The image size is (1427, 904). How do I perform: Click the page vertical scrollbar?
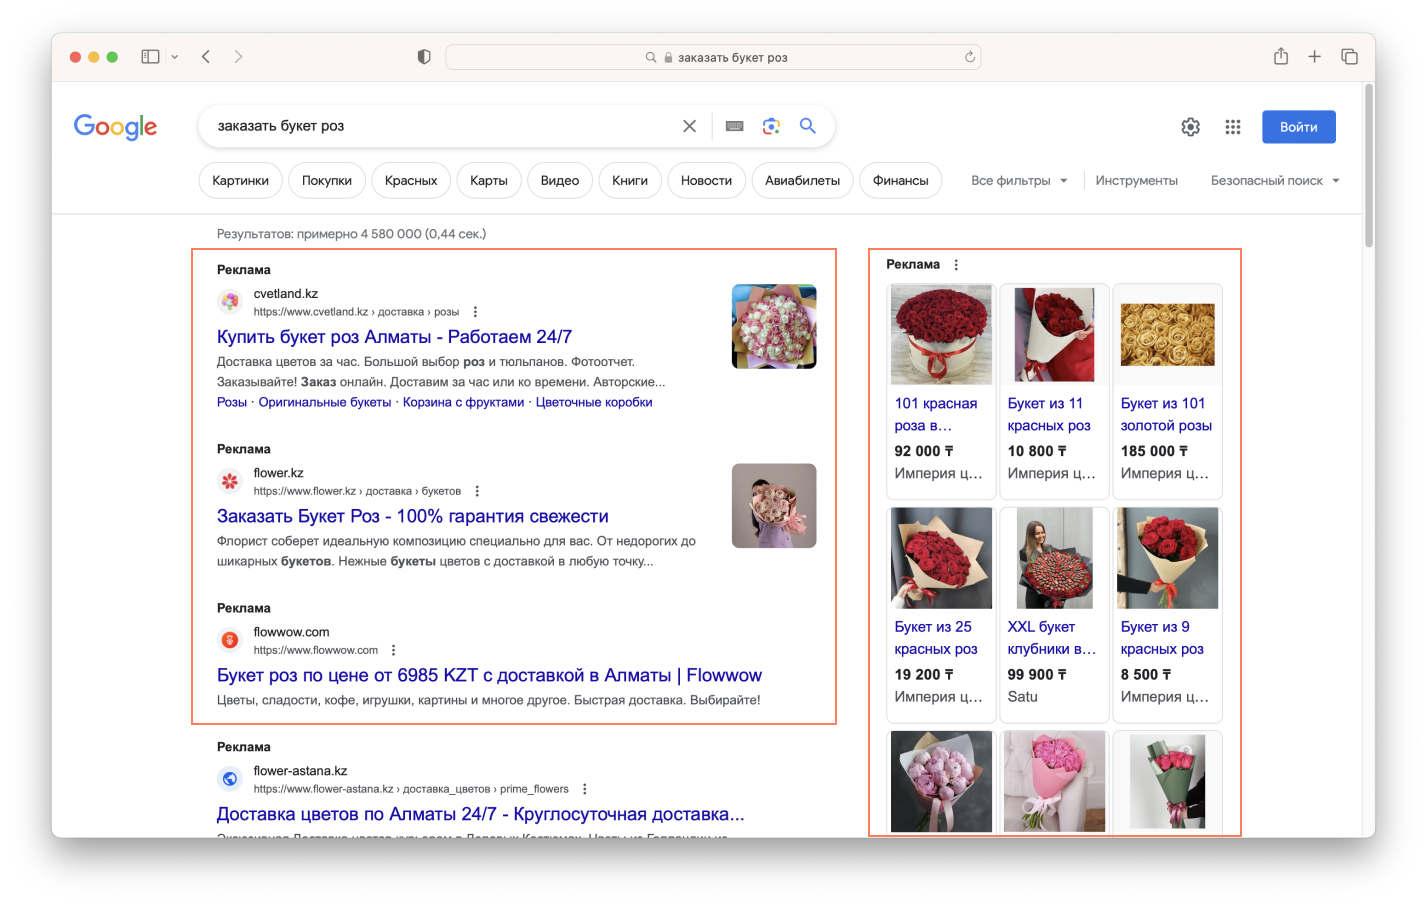[1368, 165]
